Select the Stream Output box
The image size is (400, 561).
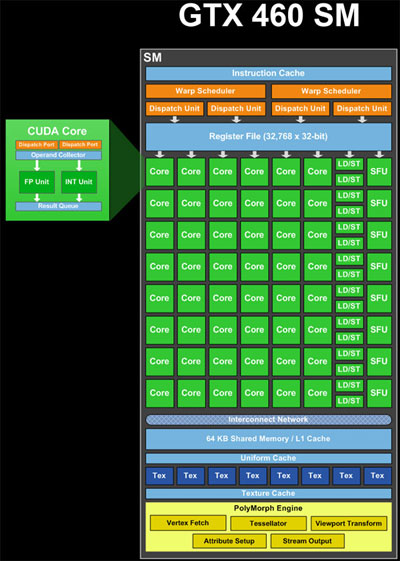pos(307,541)
